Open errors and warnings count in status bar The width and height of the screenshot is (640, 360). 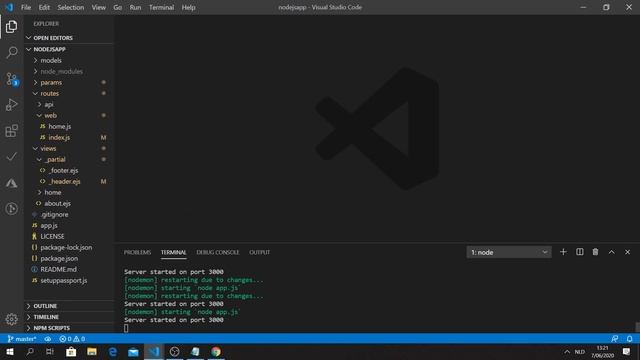point(72,339)
